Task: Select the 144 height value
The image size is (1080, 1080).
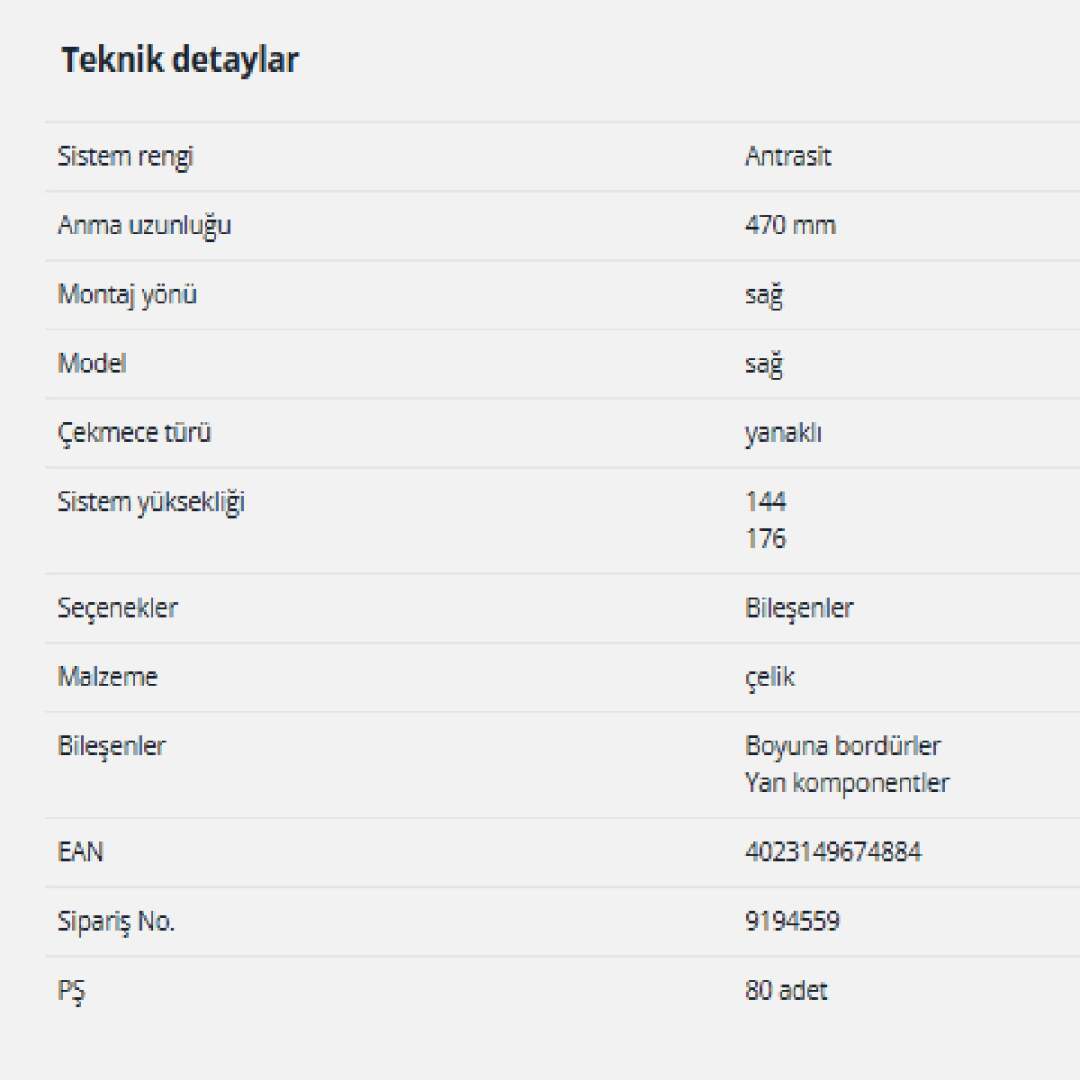Action: coord(766,501)
